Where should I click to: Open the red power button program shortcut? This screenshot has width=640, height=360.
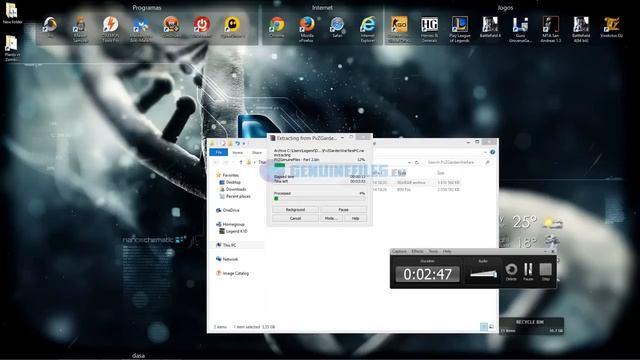pyautogui.click(x=202, y=28)
